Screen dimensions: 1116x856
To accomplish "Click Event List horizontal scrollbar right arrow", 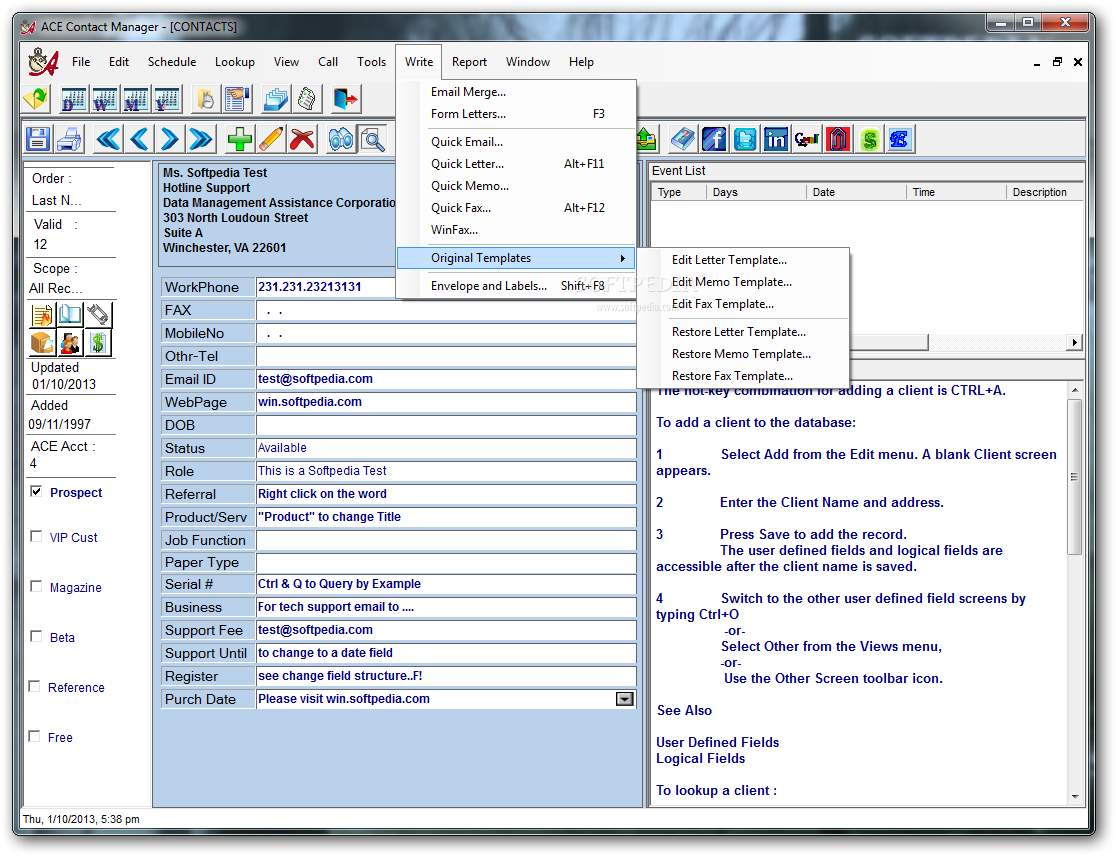I will 1074,342.
